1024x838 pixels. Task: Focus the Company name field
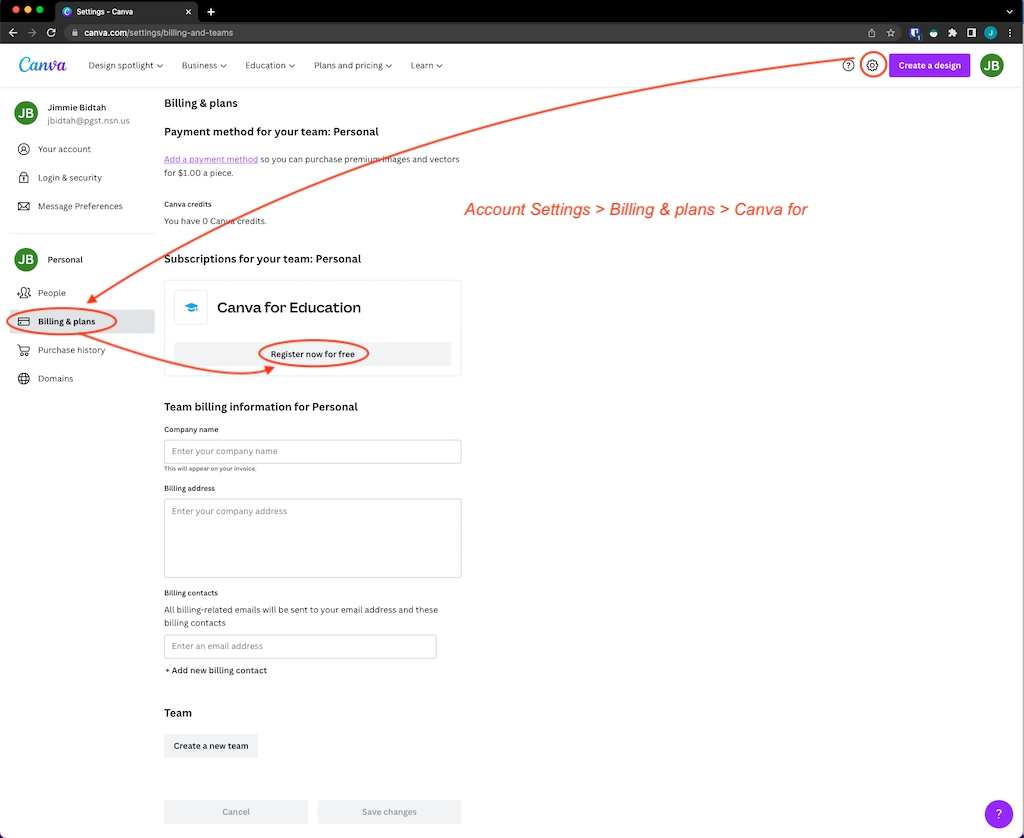[x=313, y=451]
